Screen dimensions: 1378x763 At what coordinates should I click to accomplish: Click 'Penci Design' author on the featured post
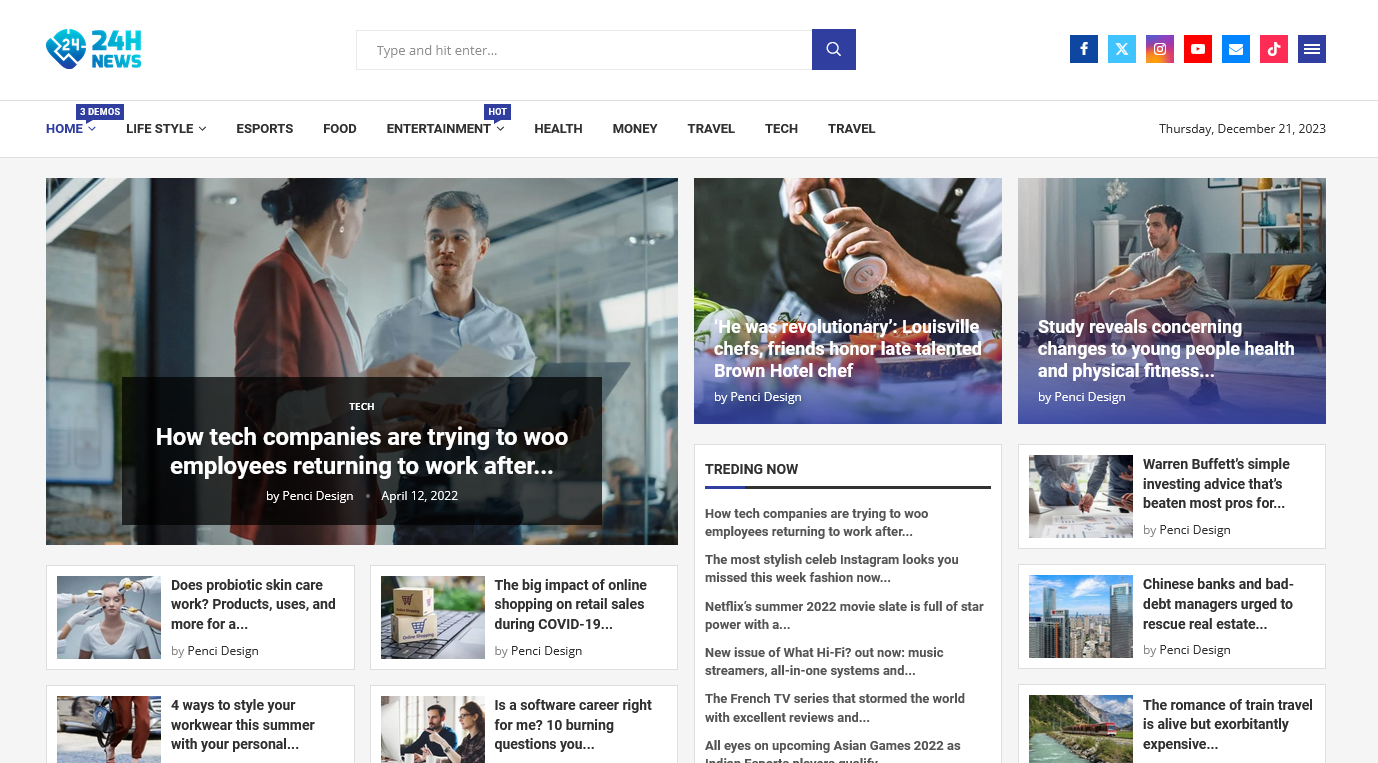coord(318,496)
